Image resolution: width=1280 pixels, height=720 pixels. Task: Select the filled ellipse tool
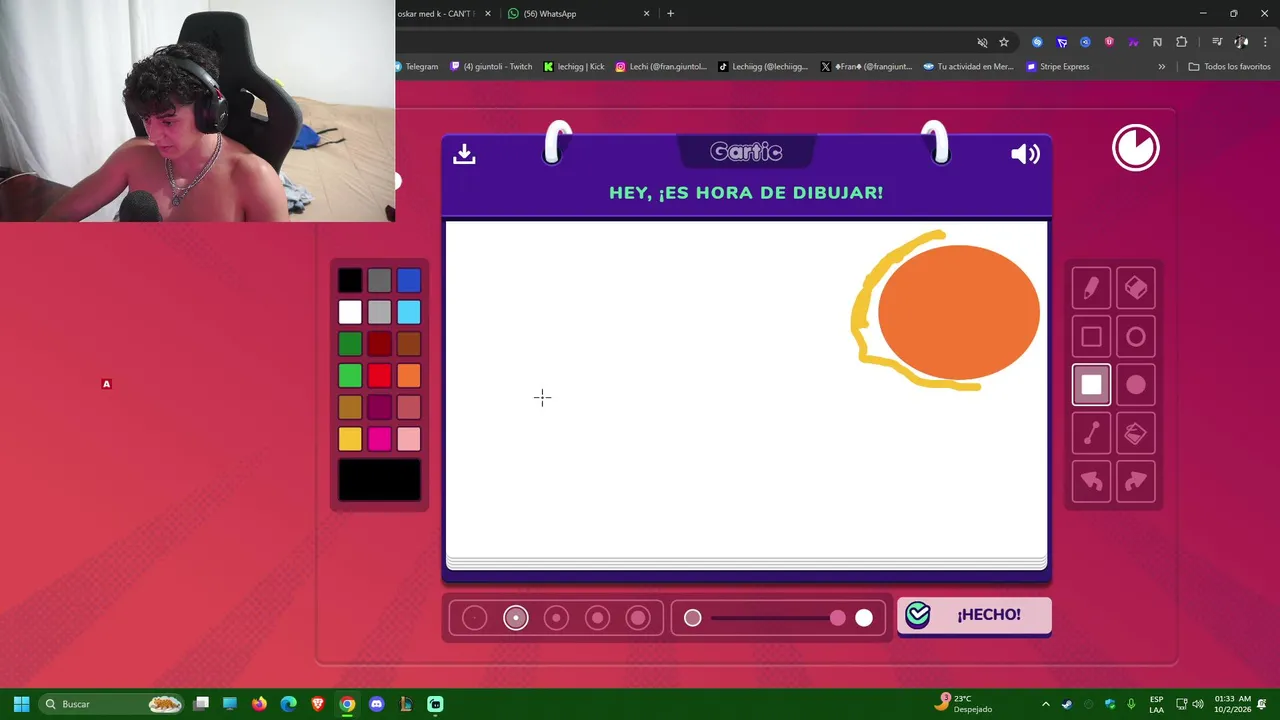click(x=1135, y=385)
